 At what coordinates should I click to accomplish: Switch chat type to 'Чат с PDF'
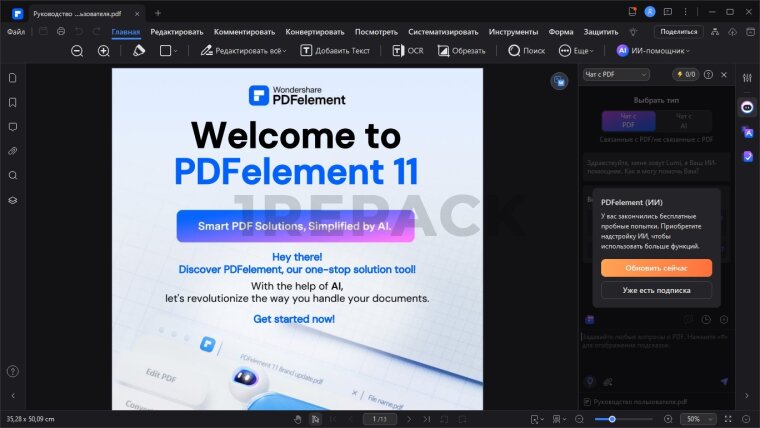point(628,121)
